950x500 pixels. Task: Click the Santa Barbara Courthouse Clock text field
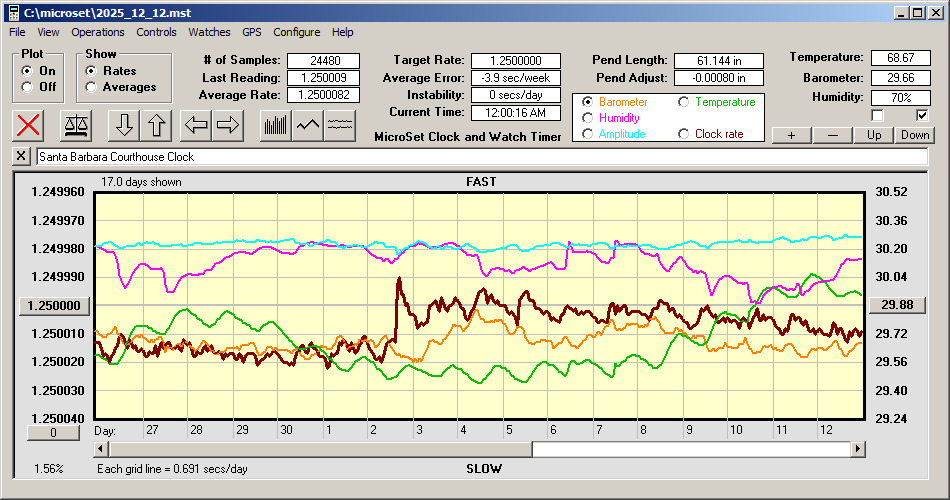pyautogui.click(x=480, y=157)
